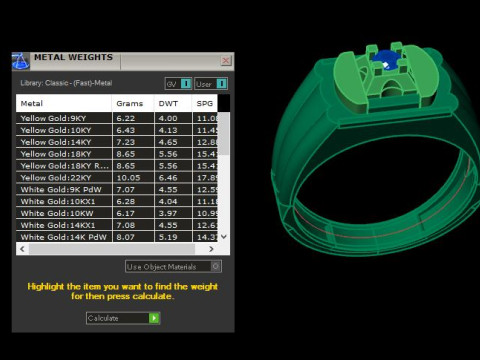This screenshot has width=480, height=360.
Task: Select the Yellow Gold:18KY row
Action: 117,154
